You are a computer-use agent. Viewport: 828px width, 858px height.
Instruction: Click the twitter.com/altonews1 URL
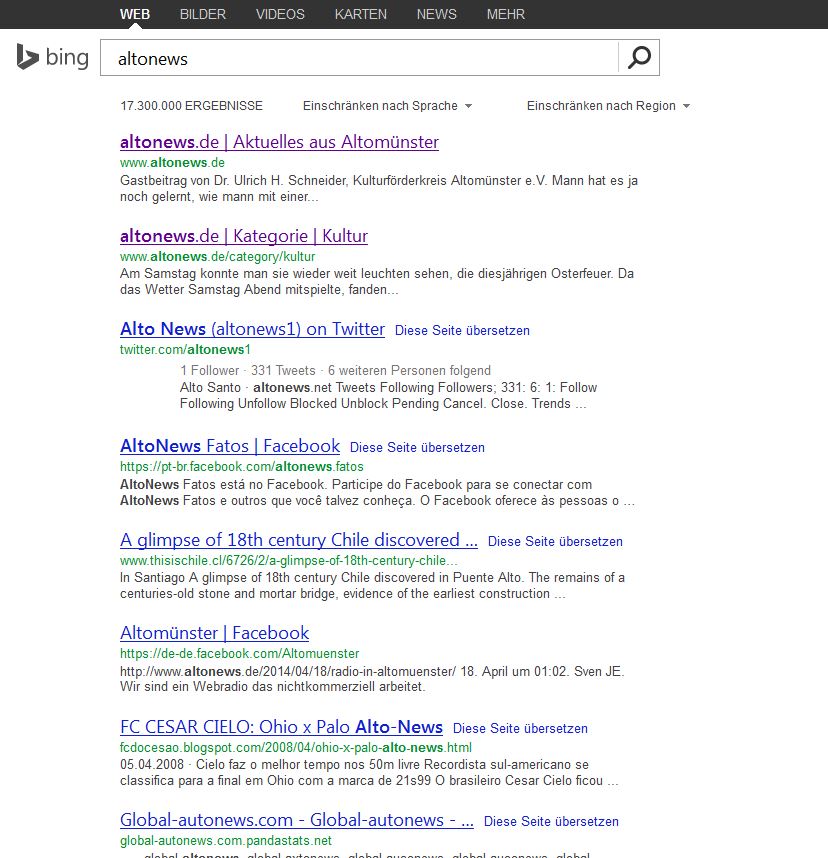[x=185, y=350]
